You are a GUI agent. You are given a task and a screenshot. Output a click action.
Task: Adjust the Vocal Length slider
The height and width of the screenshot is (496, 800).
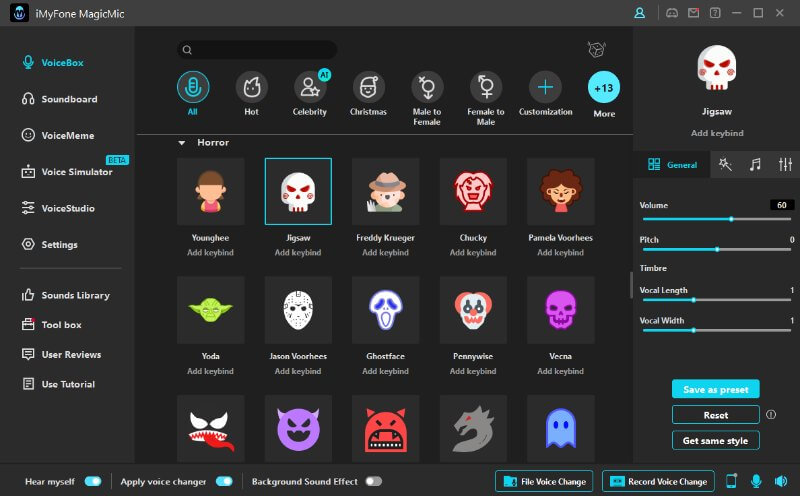[x=716, y=300]
